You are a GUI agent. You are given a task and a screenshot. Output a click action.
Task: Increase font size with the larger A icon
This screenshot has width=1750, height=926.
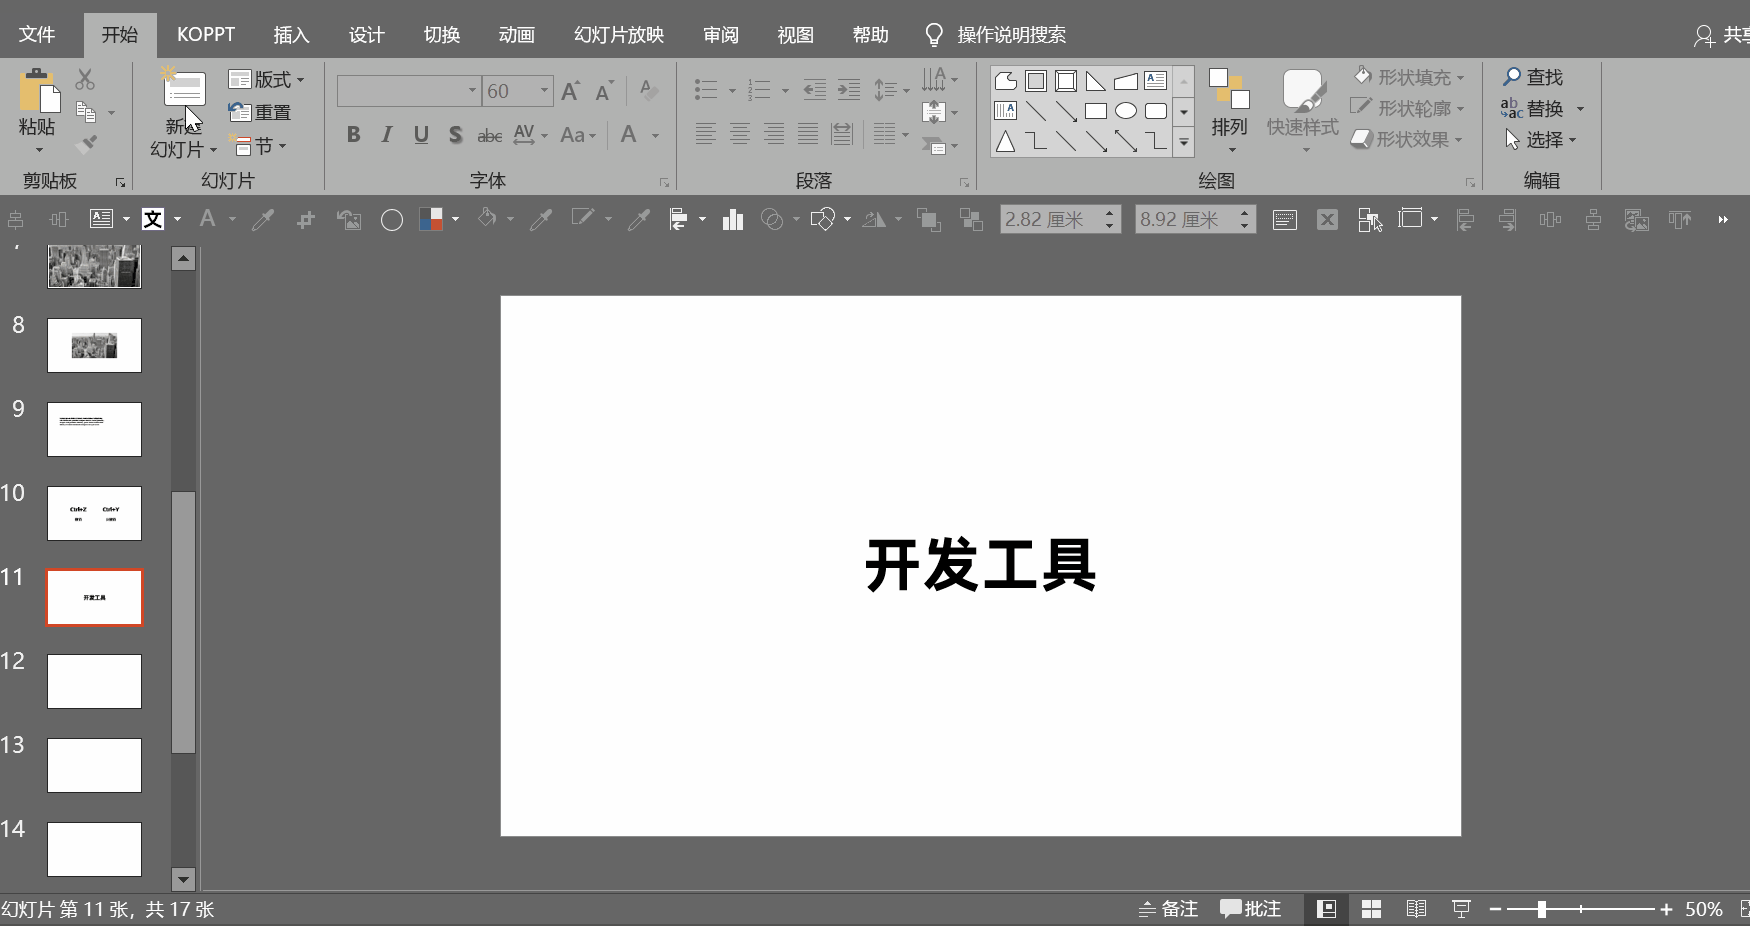[571, 92]
